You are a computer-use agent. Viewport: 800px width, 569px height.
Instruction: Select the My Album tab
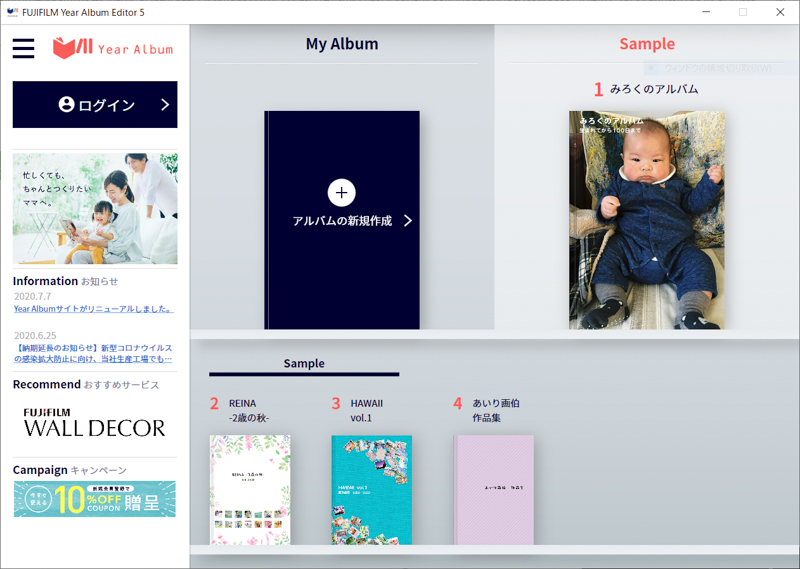342,44
